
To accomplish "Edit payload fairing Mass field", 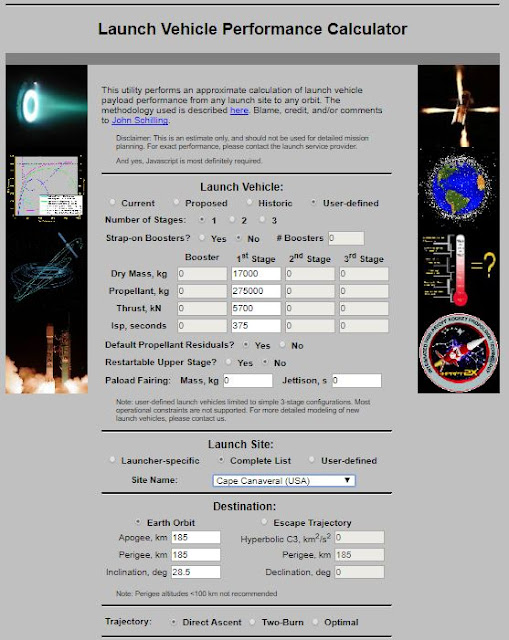I will pos(248,380).
